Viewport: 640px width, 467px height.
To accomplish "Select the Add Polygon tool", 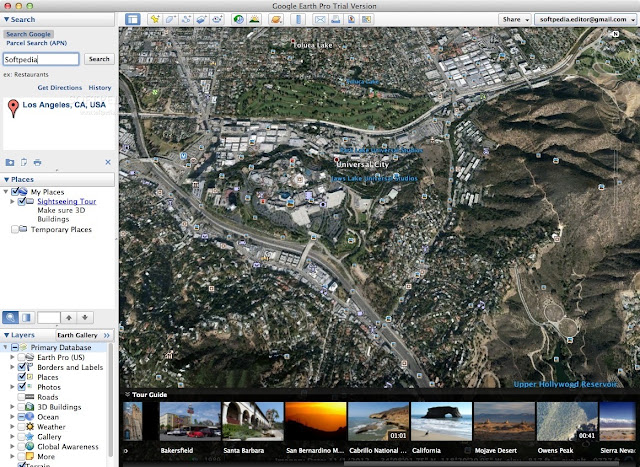I will coord(170,19).
